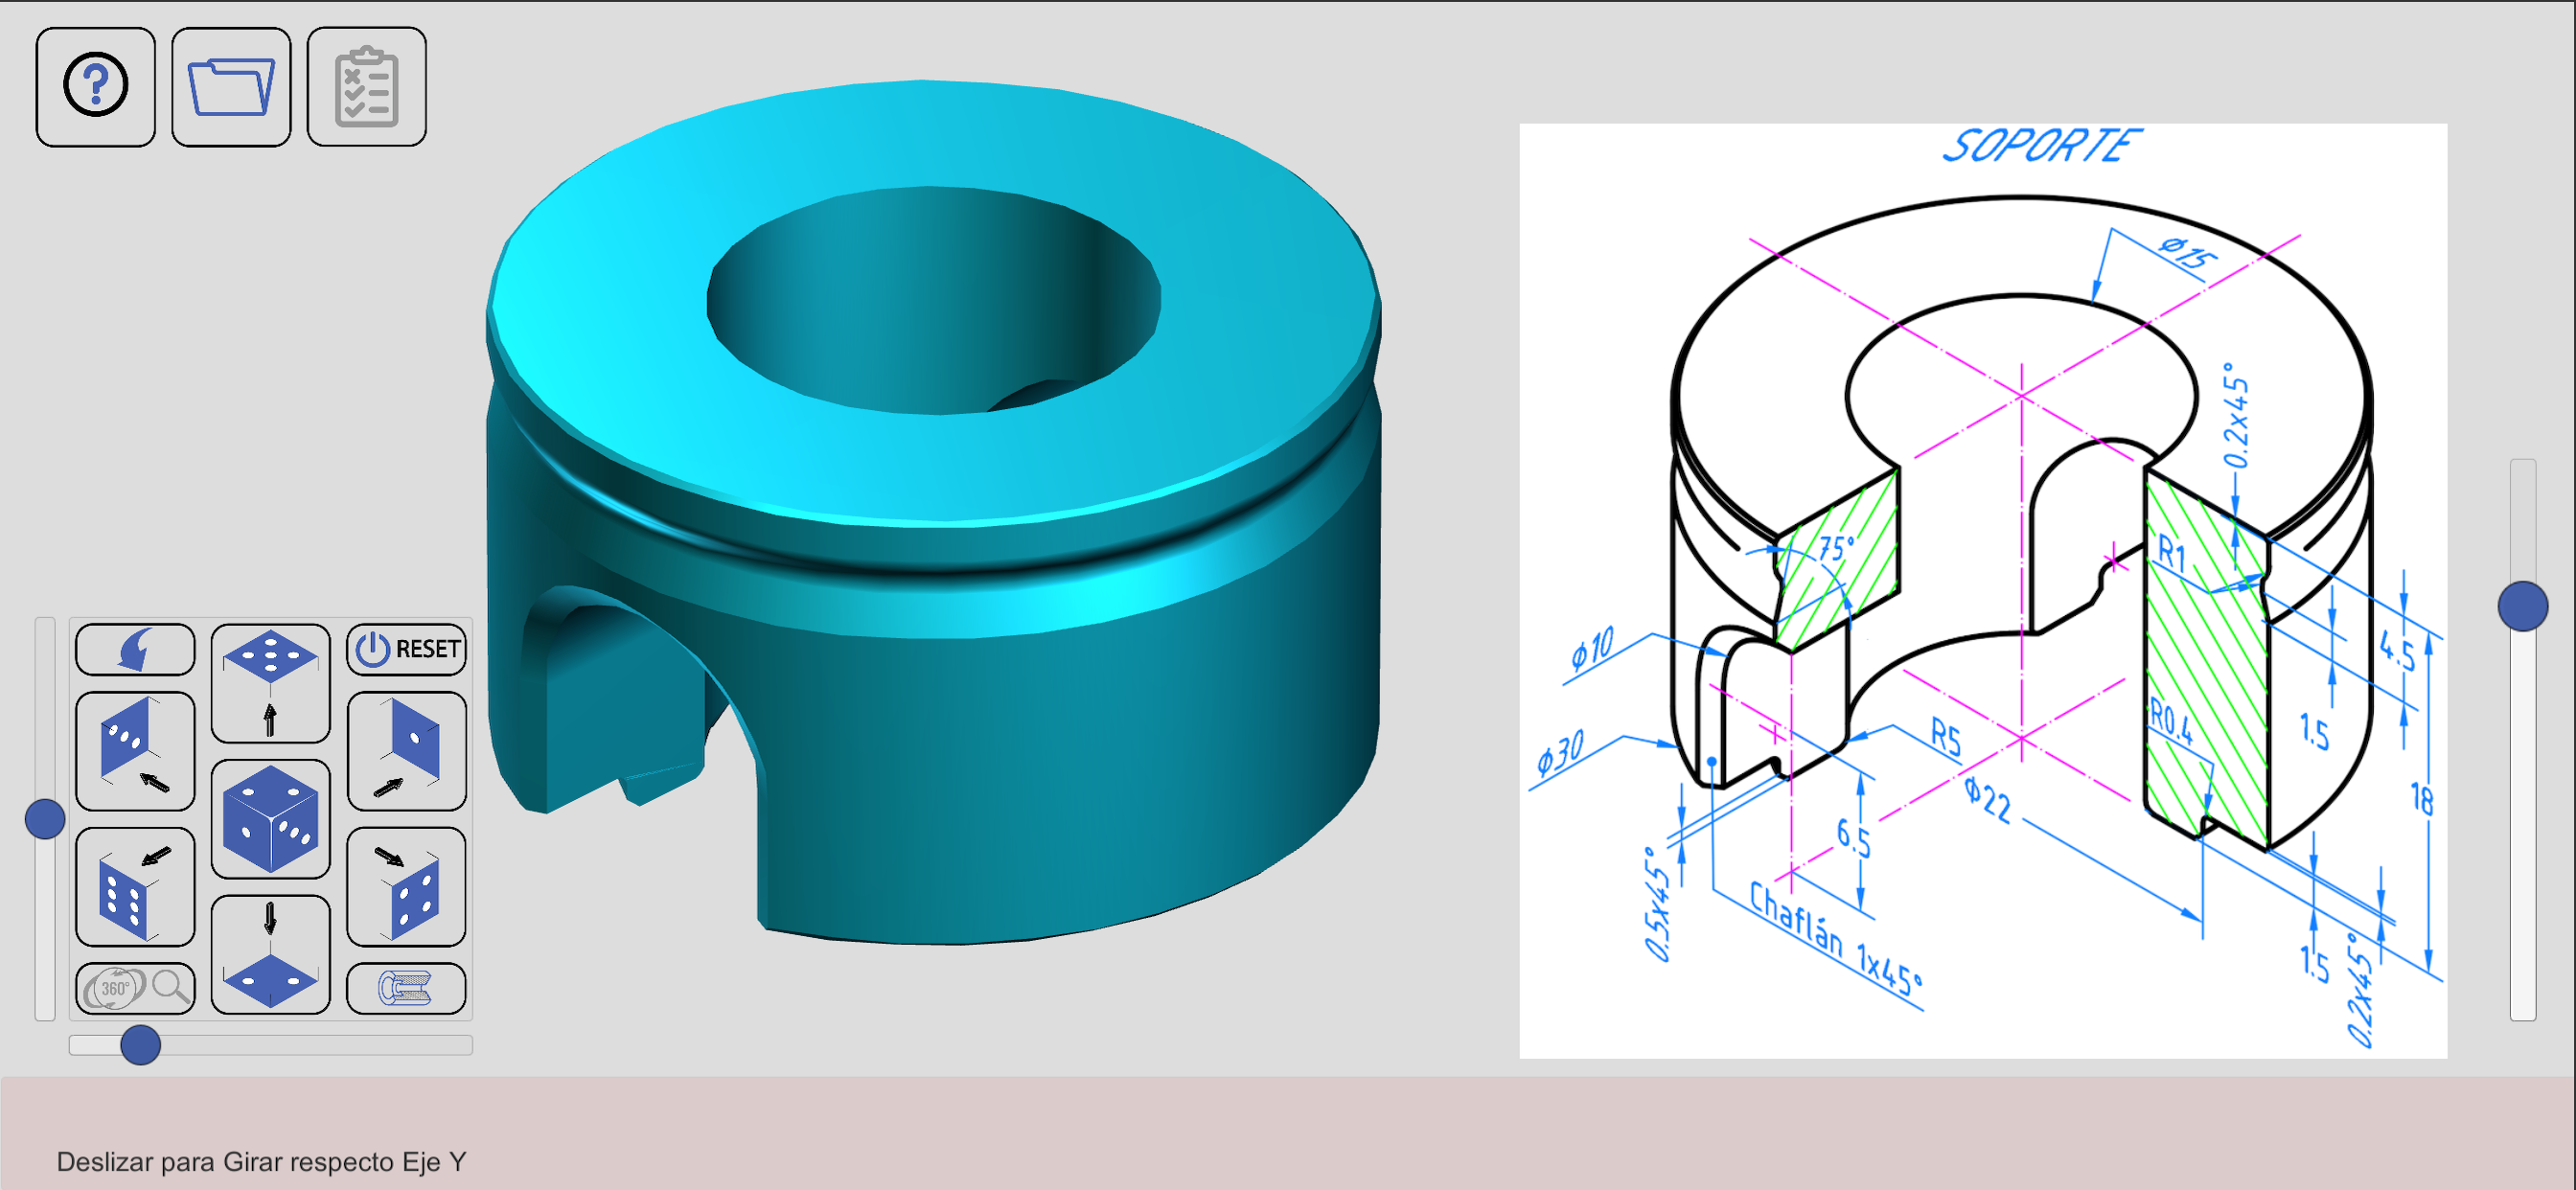Select the six-dot dice face view
The width and height of the screenshot is (2576, 1190).
(135, 887)
